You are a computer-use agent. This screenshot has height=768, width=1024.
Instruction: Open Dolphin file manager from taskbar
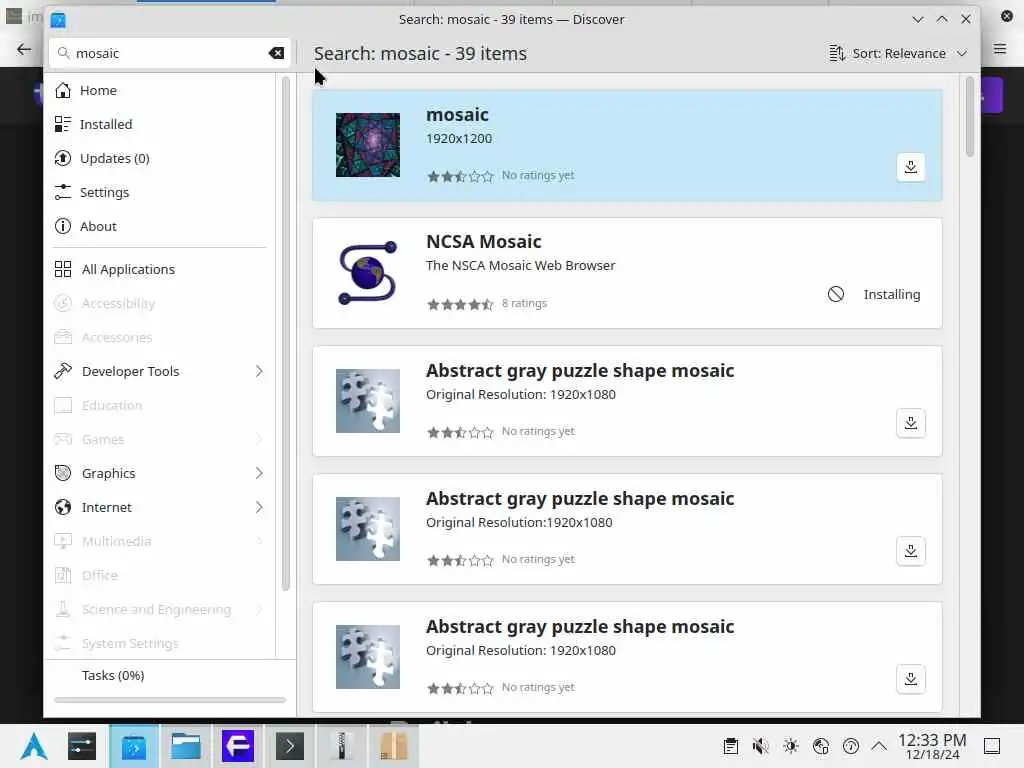pos(185,746)
